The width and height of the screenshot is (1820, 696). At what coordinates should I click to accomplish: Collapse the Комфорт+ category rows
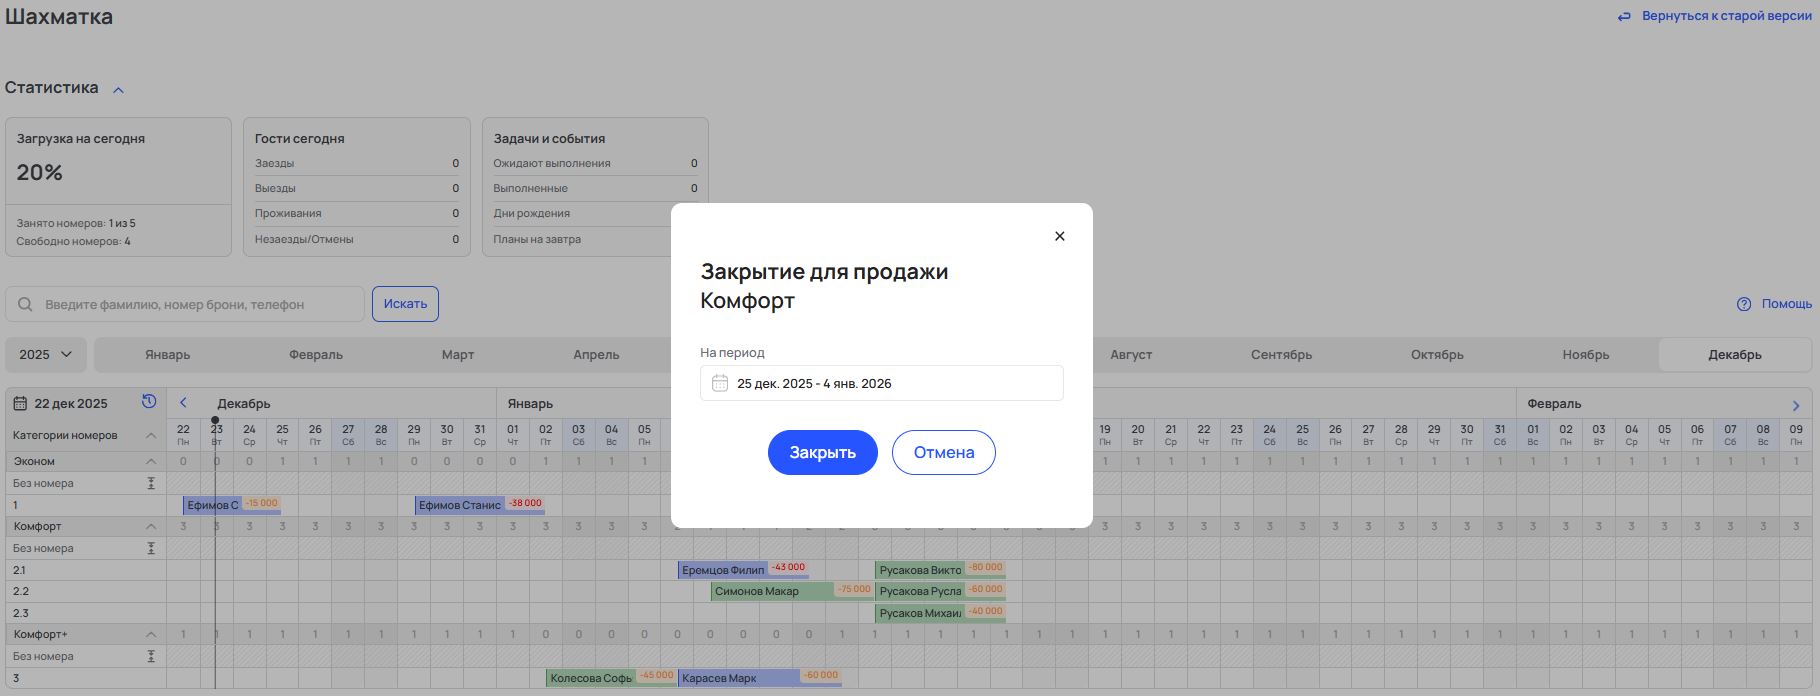(x=151, y=634)
